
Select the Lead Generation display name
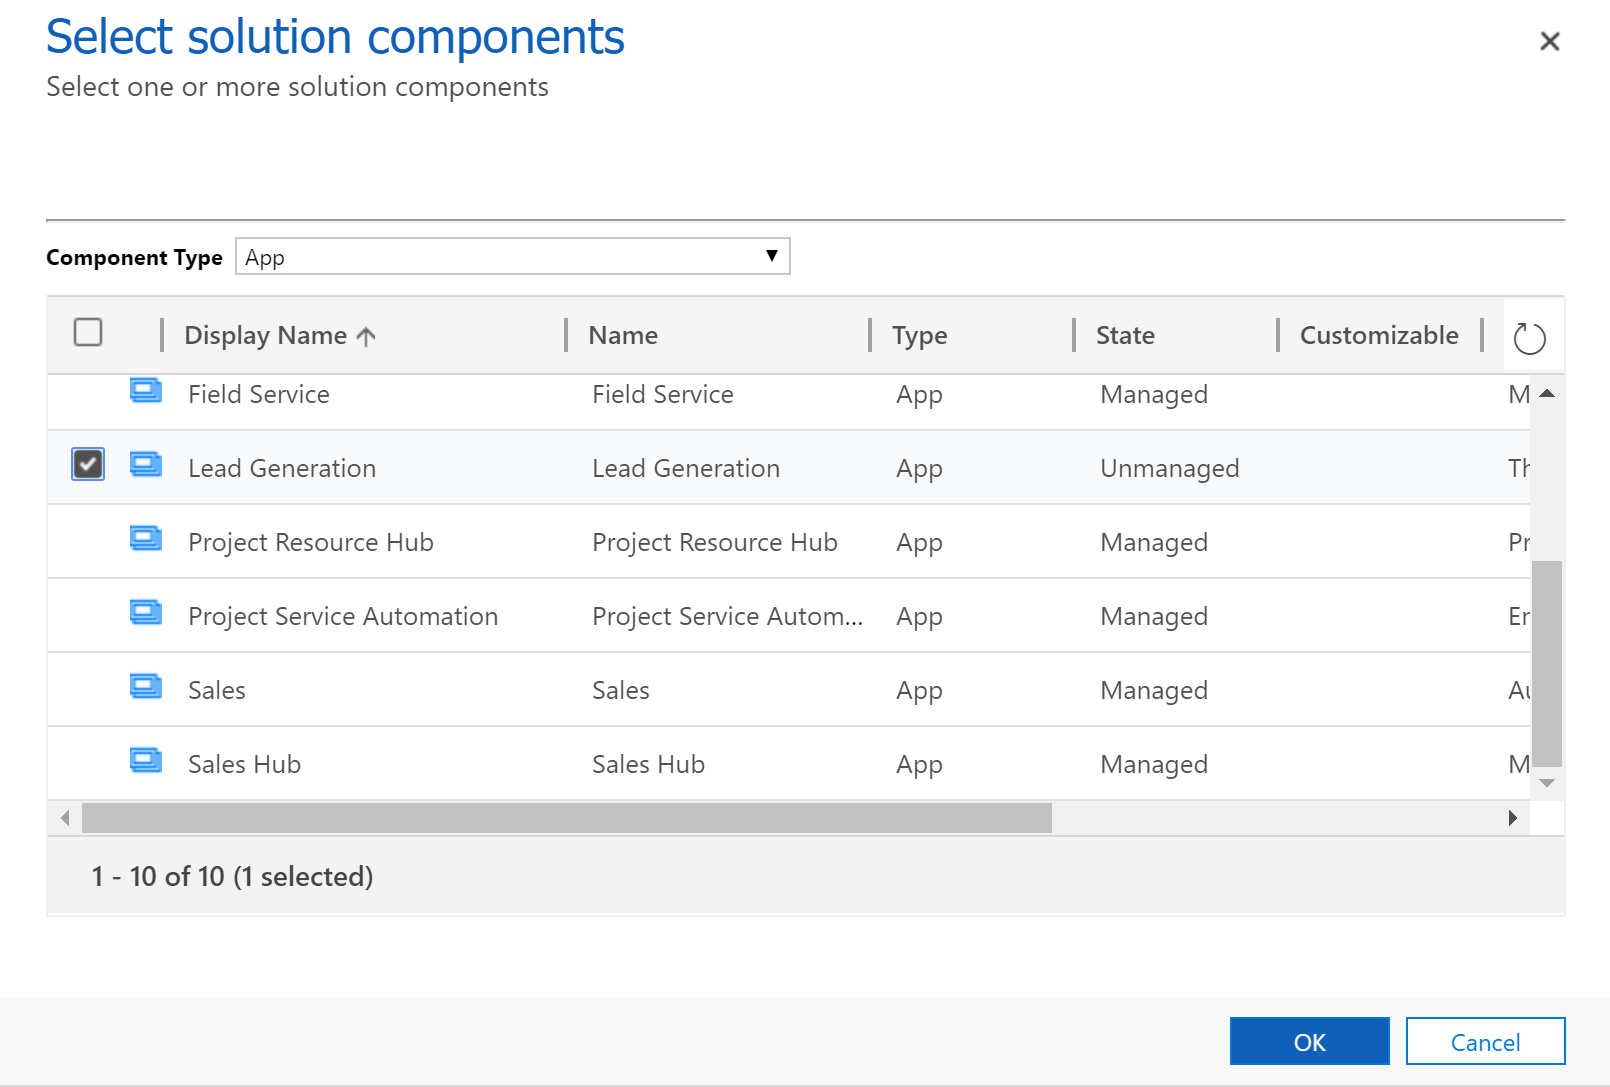pyautogui.click(x=282, y=468)
